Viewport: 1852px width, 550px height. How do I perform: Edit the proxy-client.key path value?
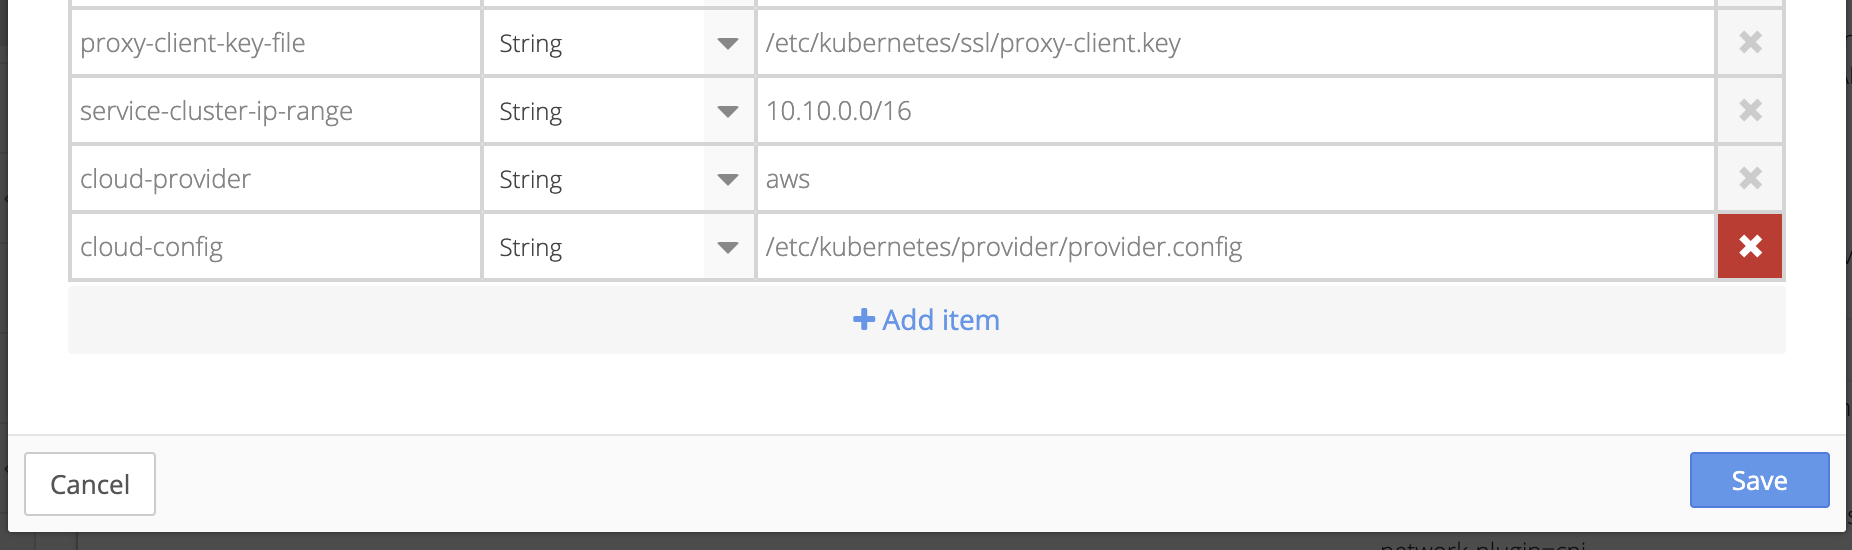click(x=1236, y=42)
